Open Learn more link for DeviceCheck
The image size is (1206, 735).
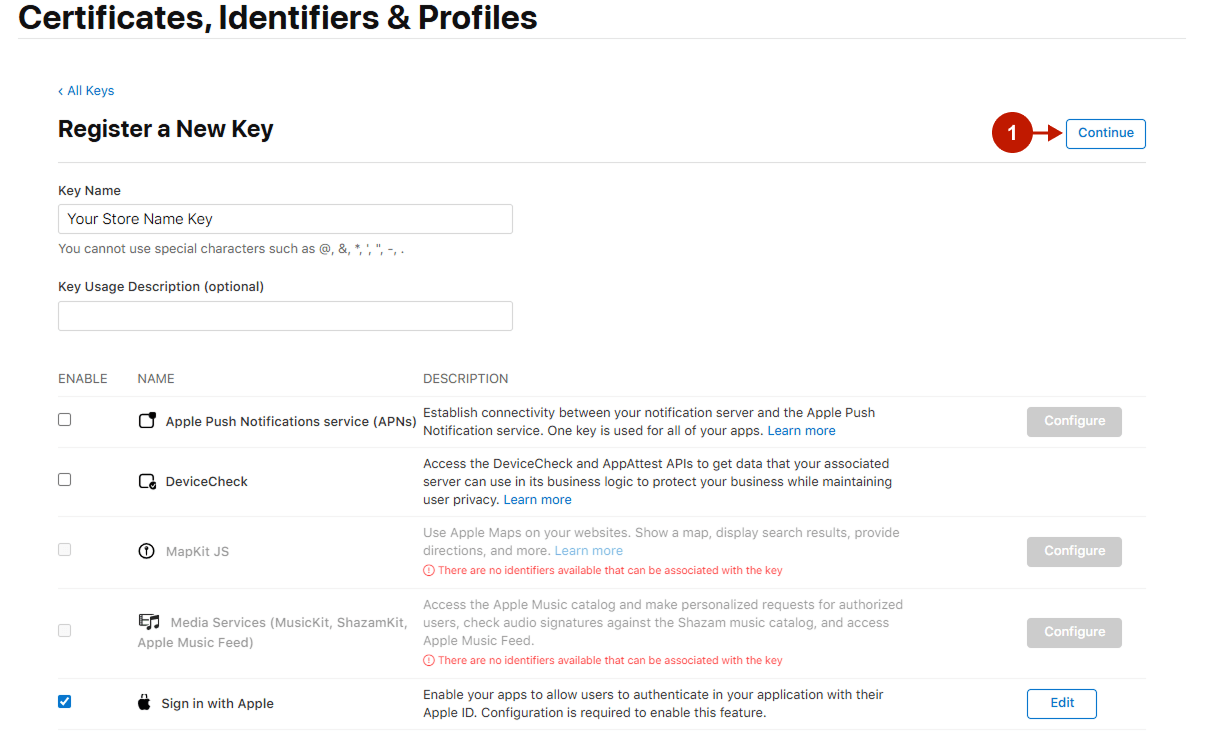(x=537, y=500)
